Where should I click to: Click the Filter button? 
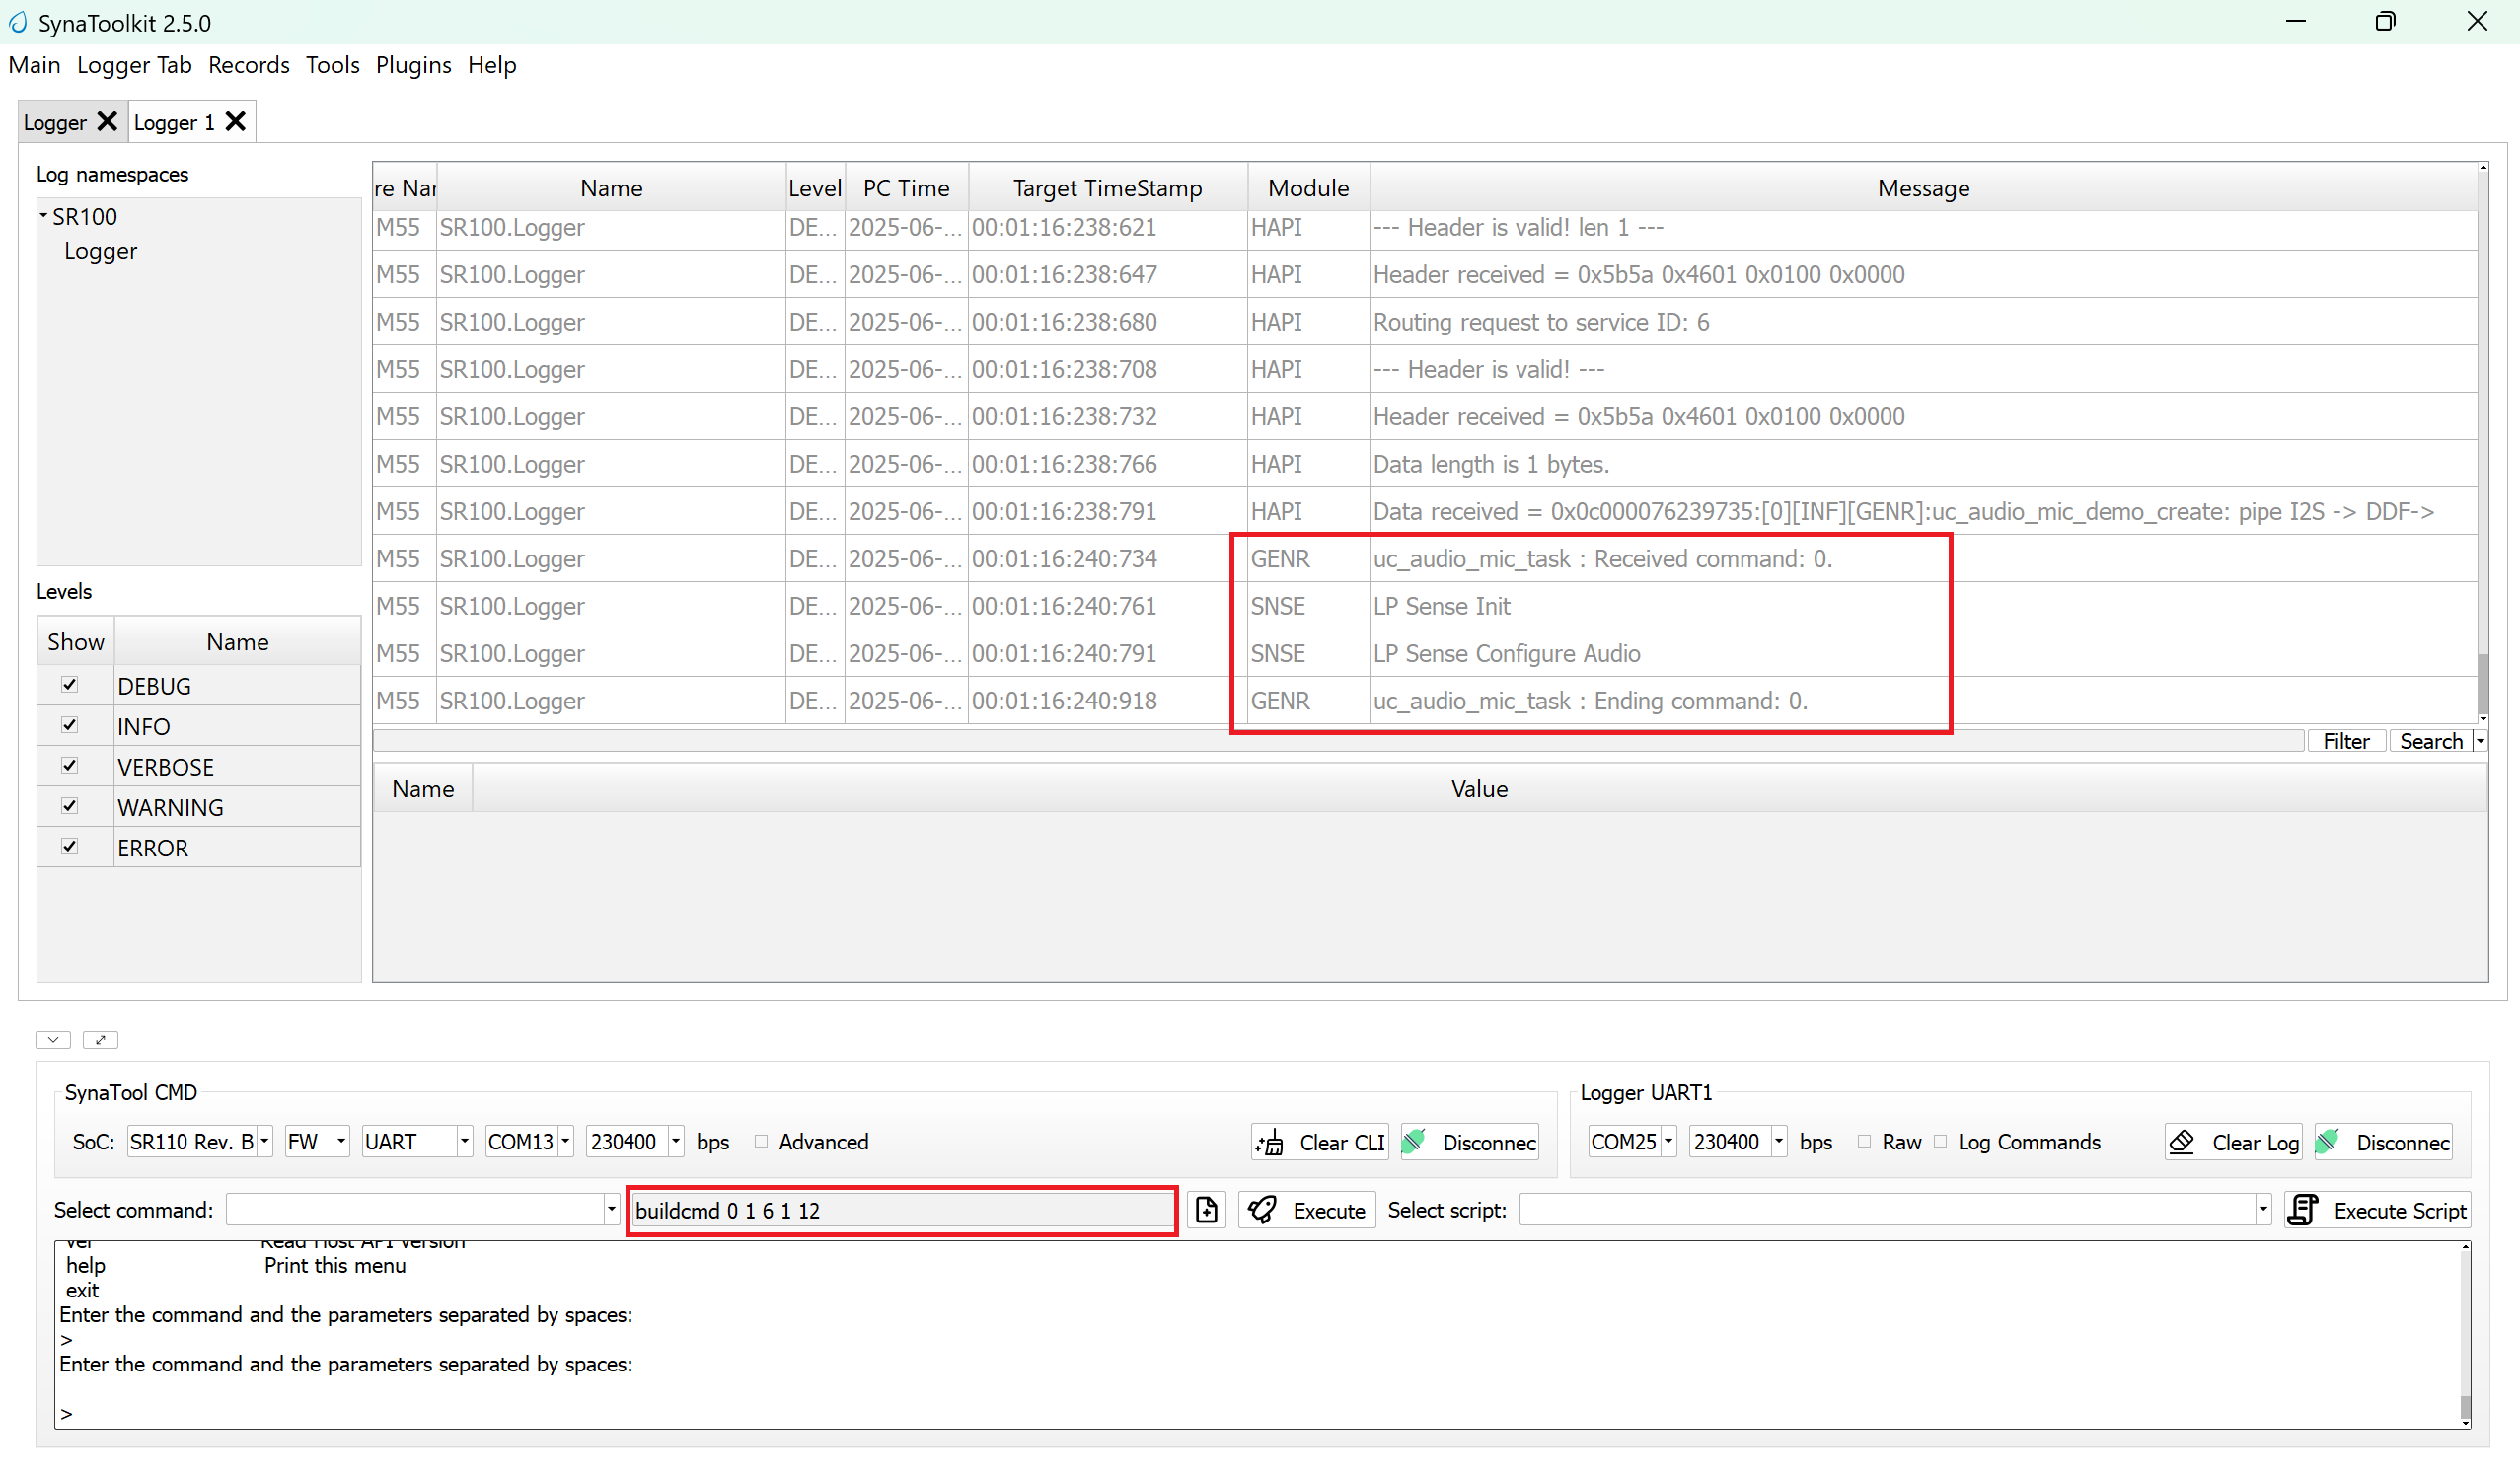[2346, 741]
